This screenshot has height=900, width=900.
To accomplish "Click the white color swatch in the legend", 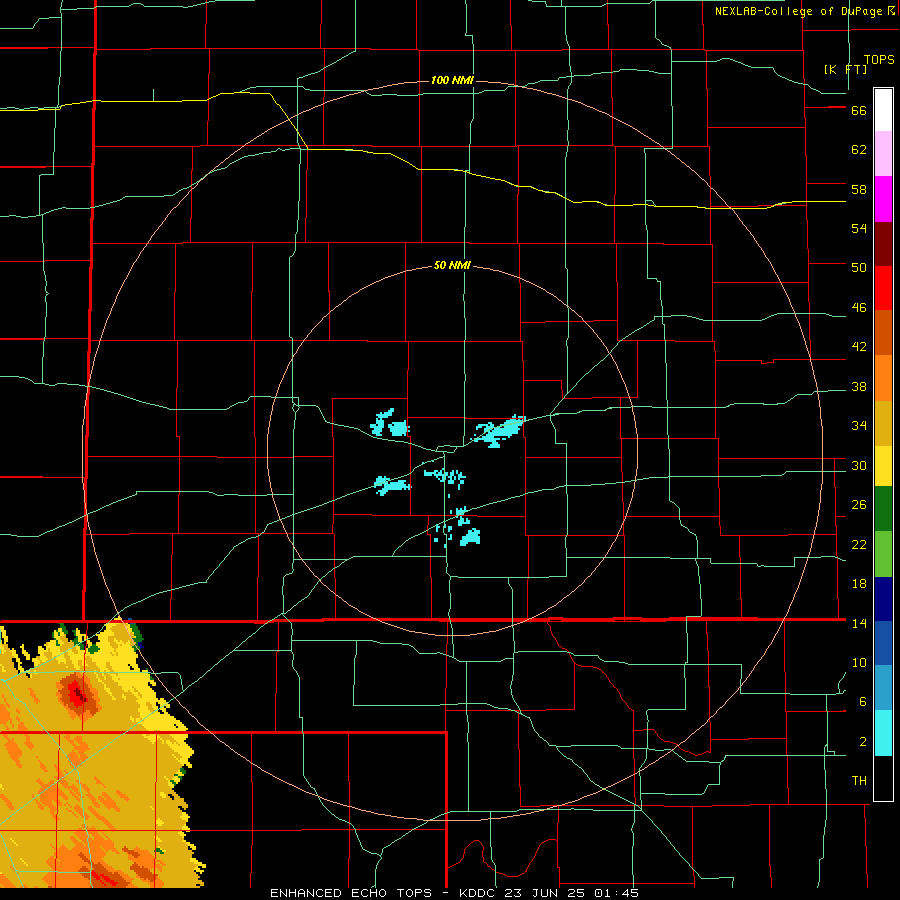I will click(x=883, y=110).
